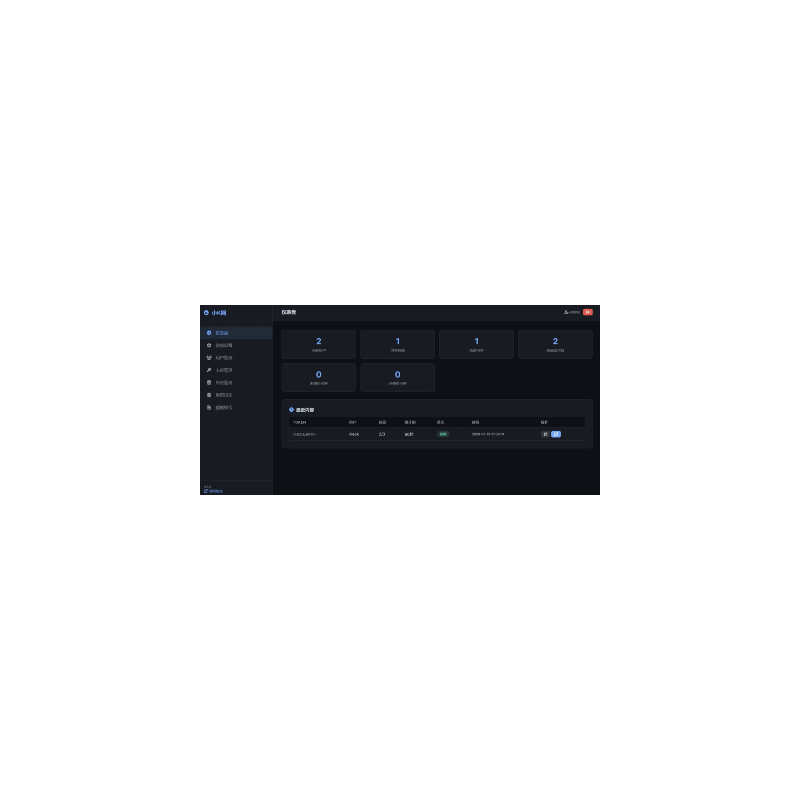Screen dimensions: 800x800
Task: Click the first stat card showing 2
Action: coord(318,344)
